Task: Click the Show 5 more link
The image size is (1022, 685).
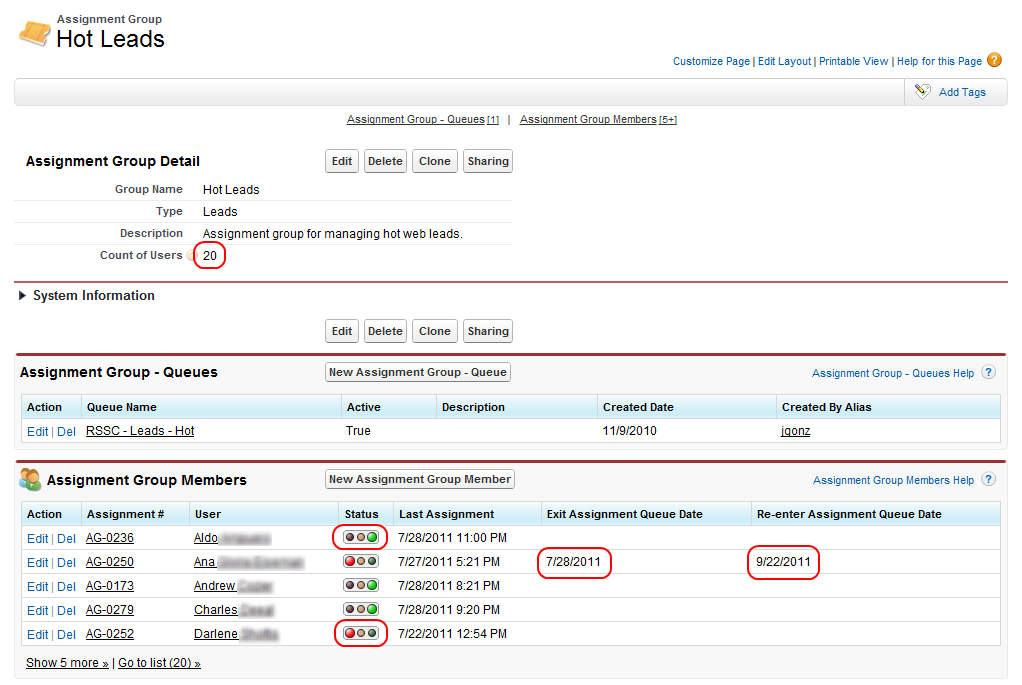Action: (x=62, y=663)
